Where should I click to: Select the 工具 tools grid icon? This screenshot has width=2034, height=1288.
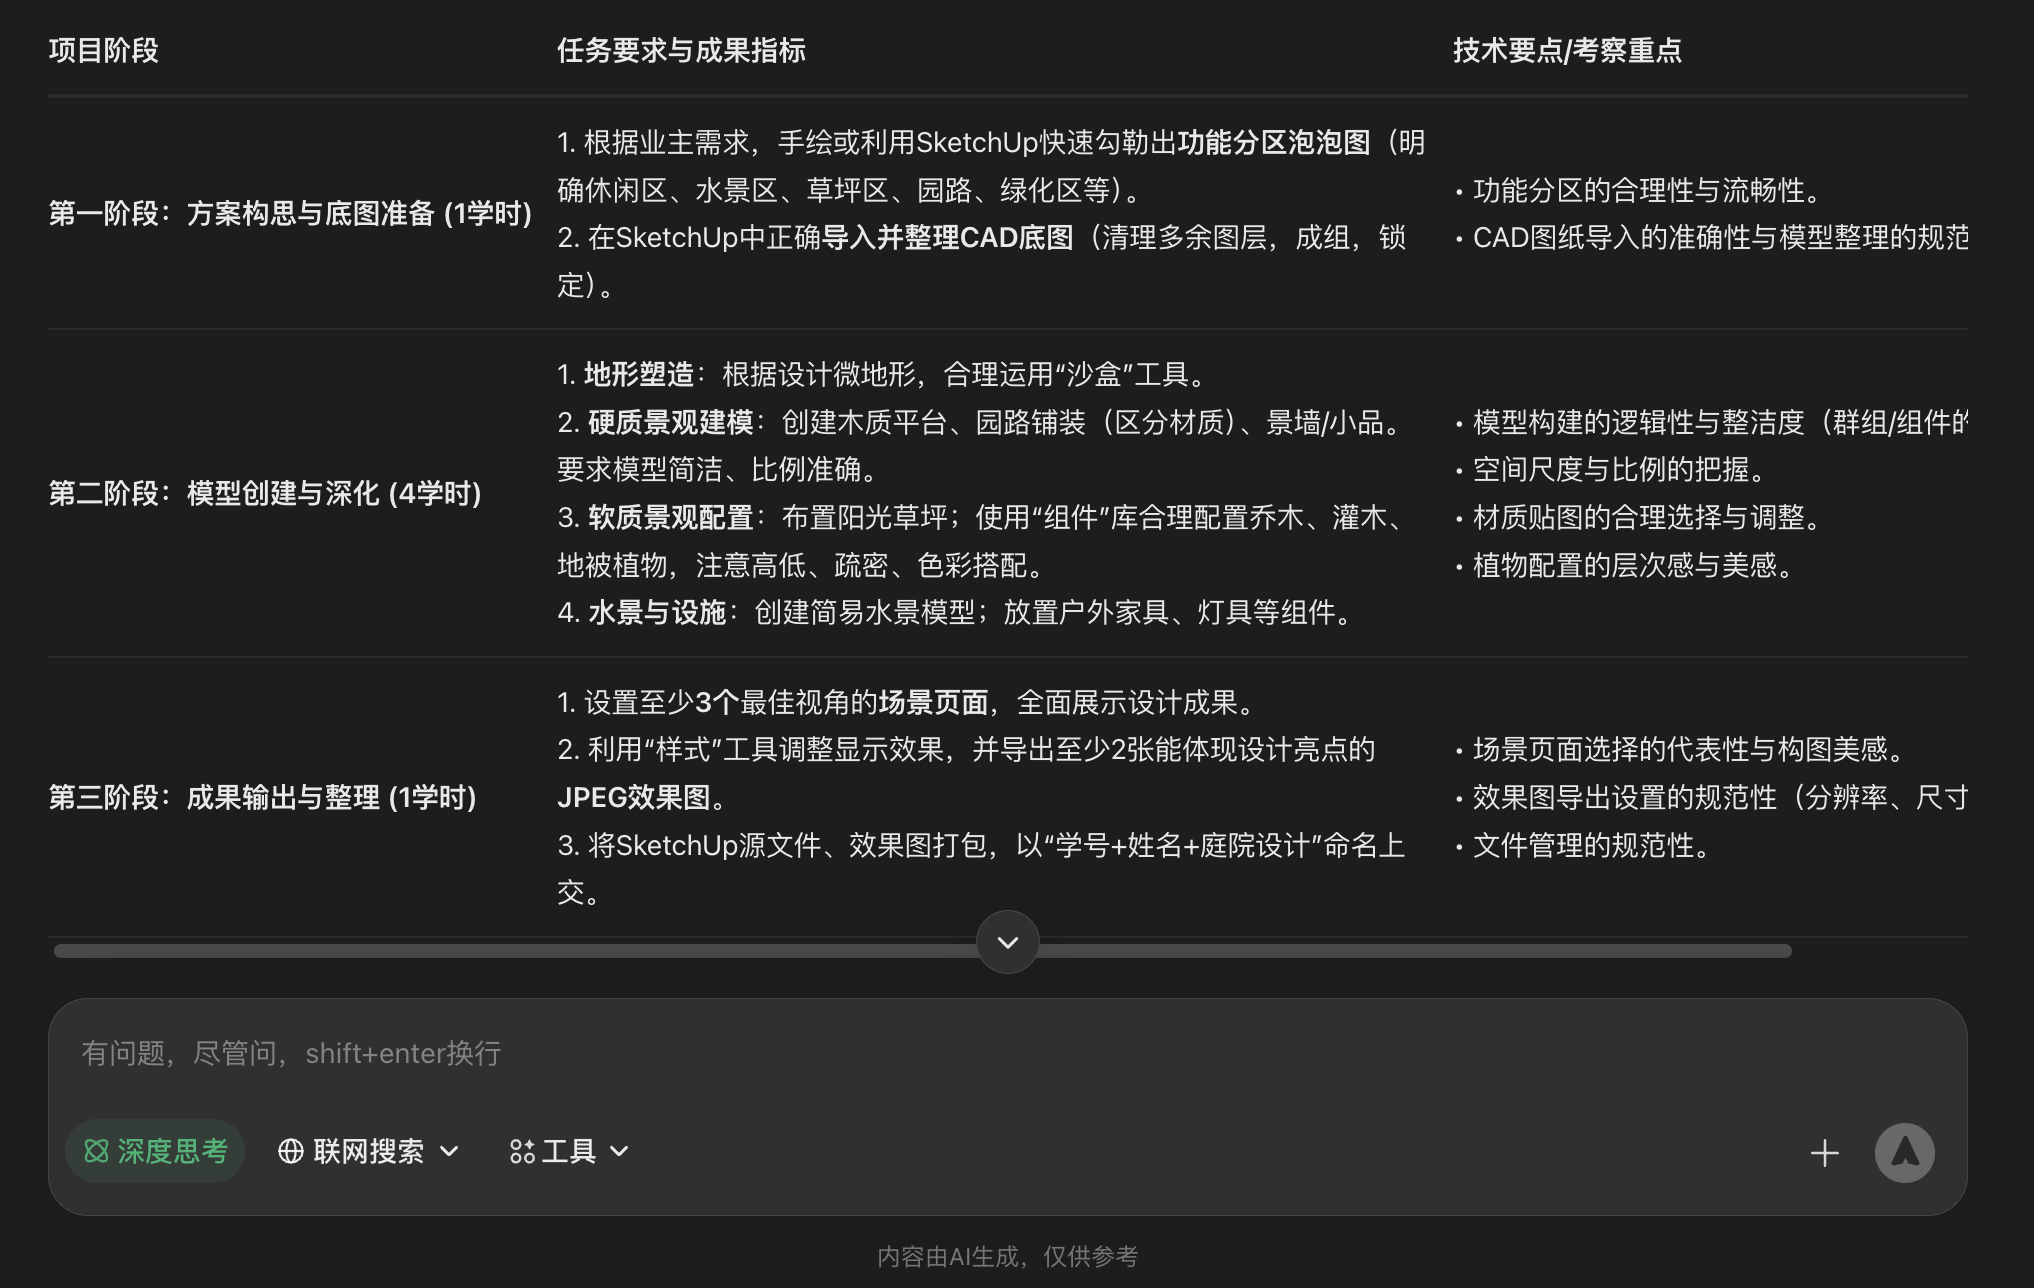pyautogui.click(x=521, y=1151)
